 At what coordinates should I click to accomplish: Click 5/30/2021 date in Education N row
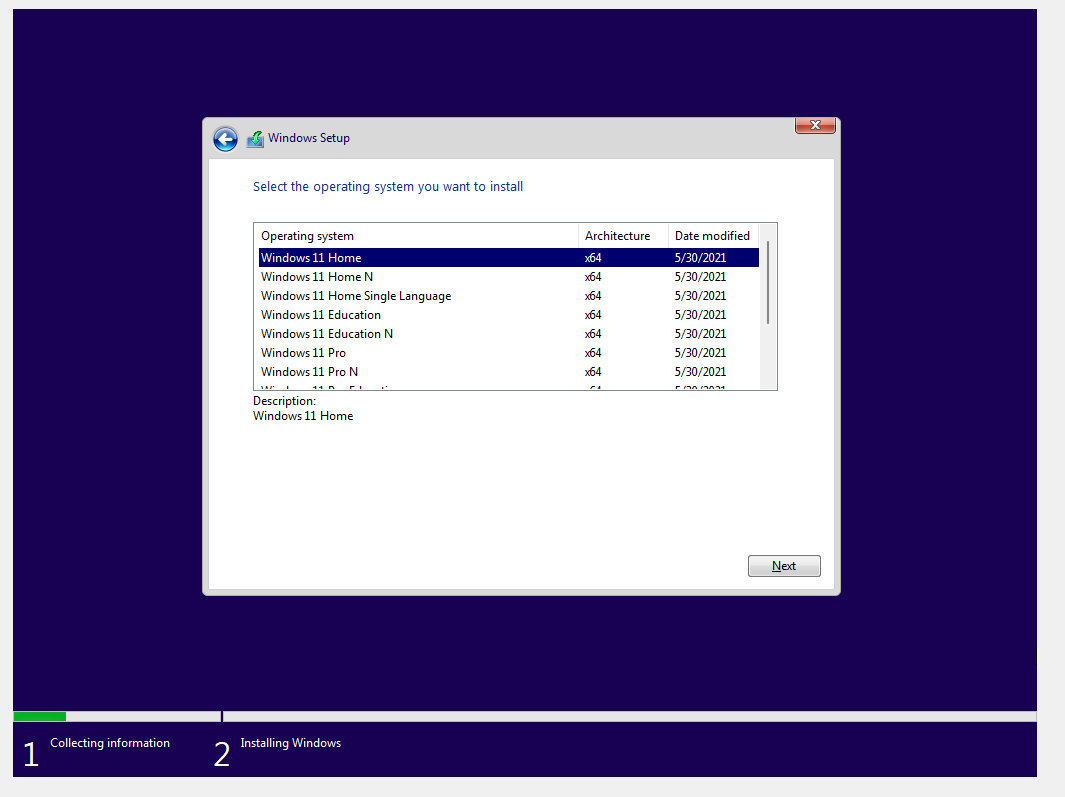[700, 334]
